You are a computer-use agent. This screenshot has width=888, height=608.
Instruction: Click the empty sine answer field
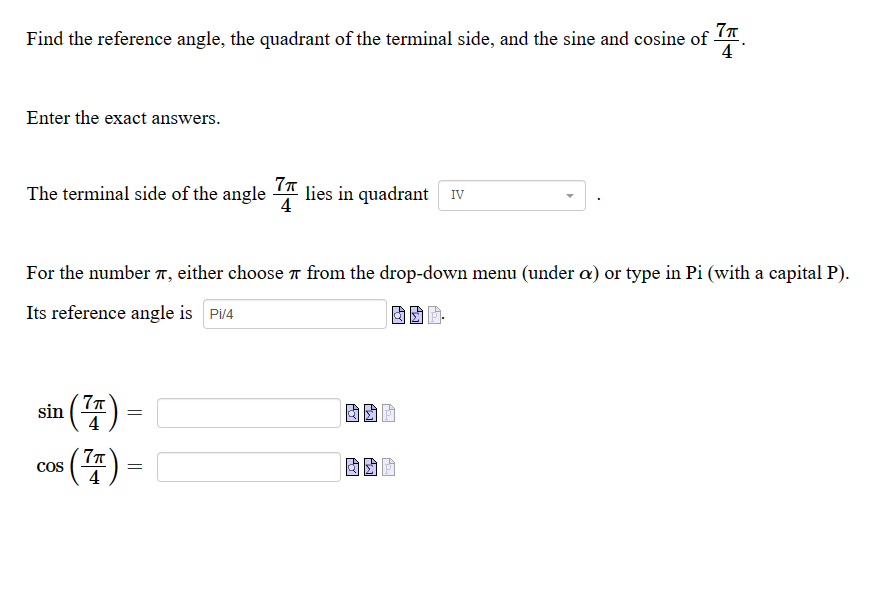coord(248,412)
